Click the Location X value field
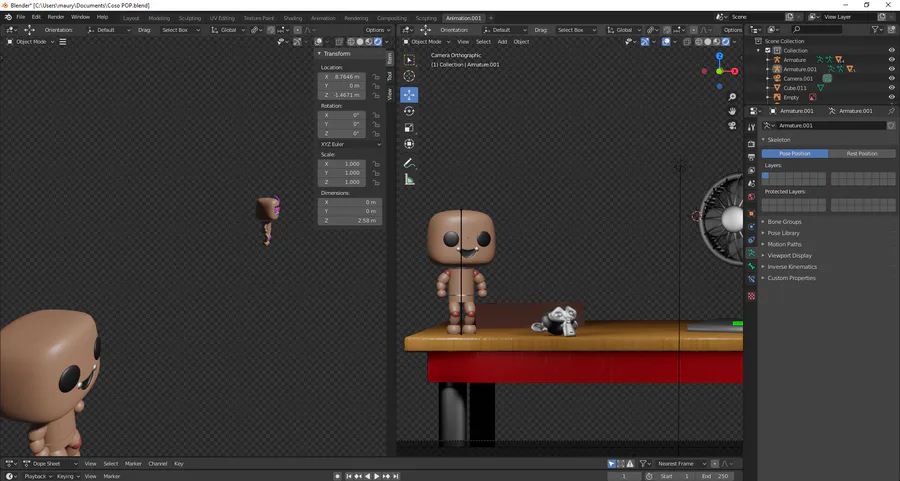900x481 pixels. coord(343,77)
